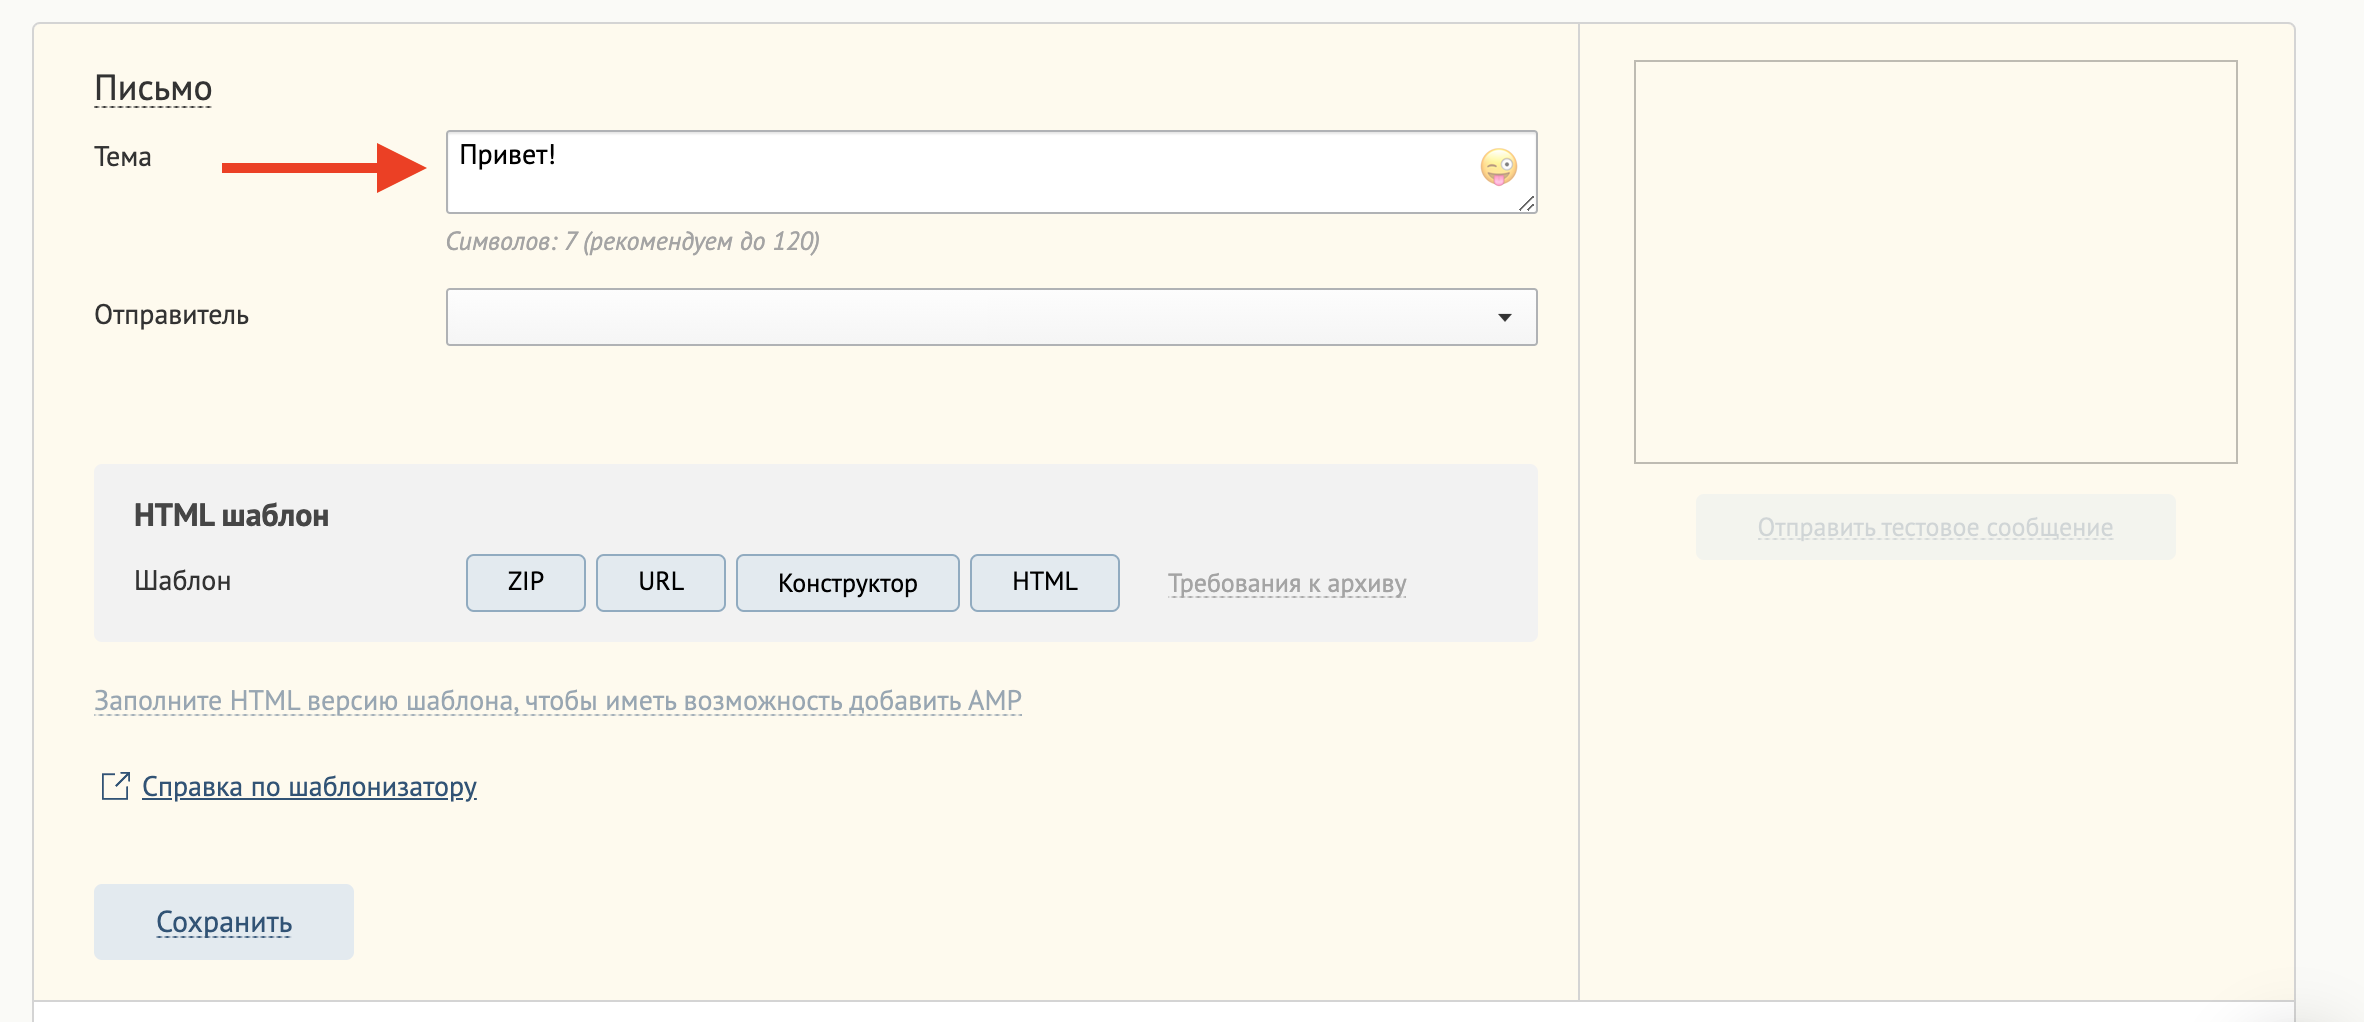Open the Конструктор template builder
2364x1022 pixels.
(848, 582)
